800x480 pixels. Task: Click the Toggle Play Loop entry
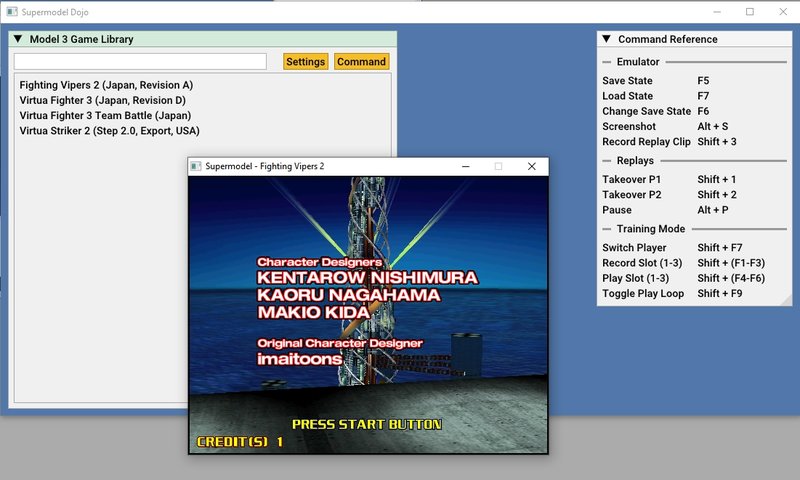[x=643, y=294]
